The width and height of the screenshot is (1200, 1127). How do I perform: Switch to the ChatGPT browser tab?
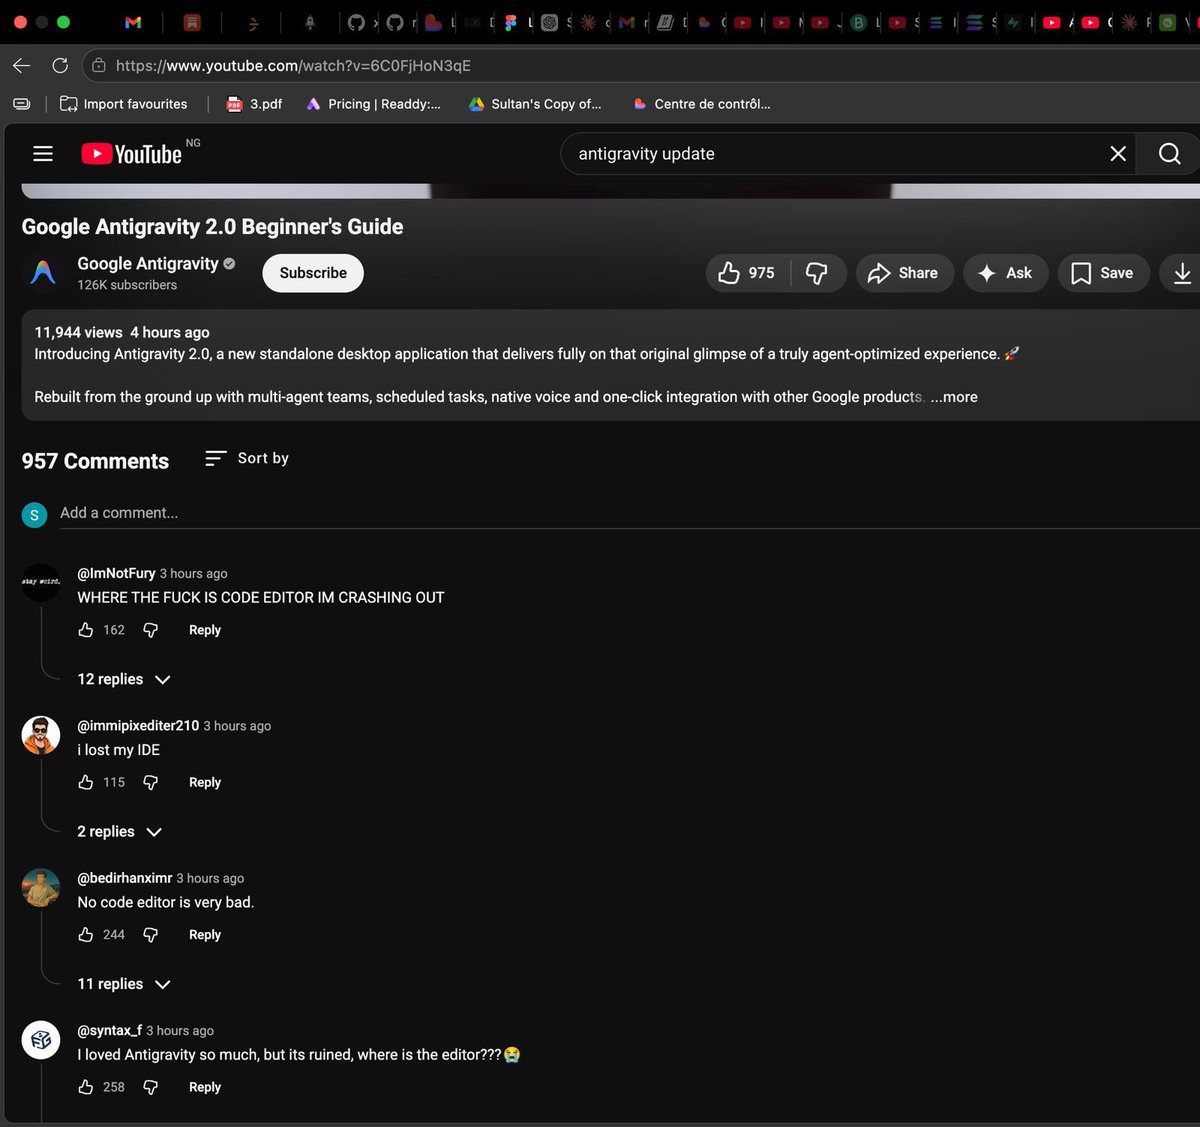point(549,22)
